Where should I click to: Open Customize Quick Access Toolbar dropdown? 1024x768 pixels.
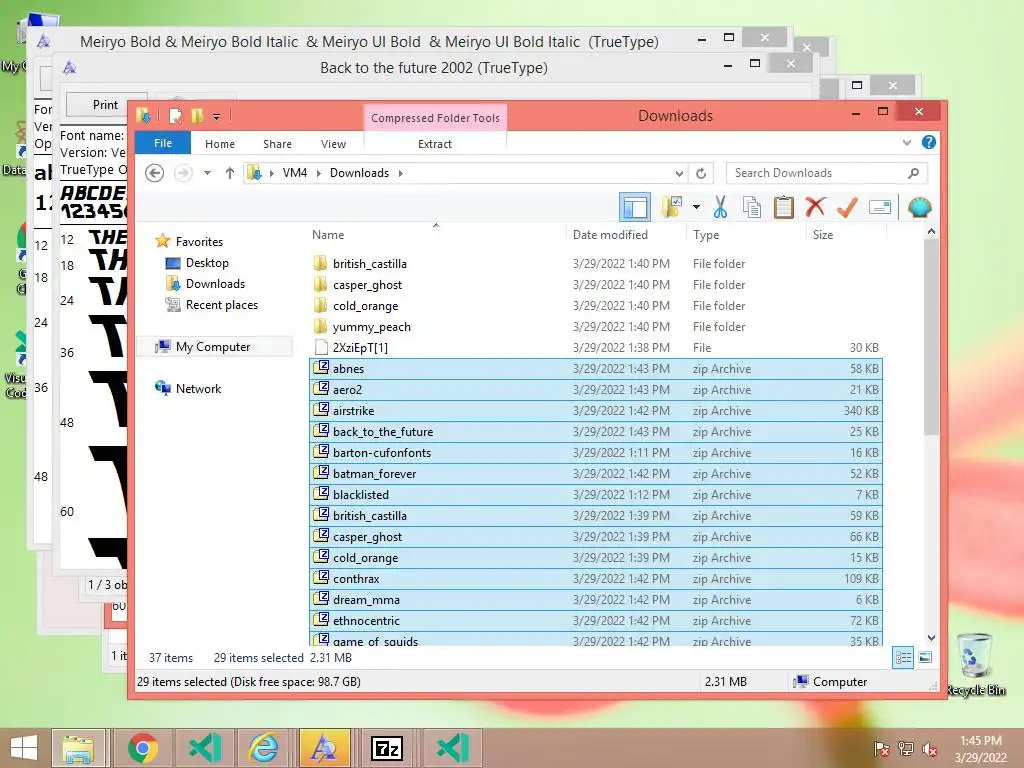pyautogui.click(x=216, y=117)
